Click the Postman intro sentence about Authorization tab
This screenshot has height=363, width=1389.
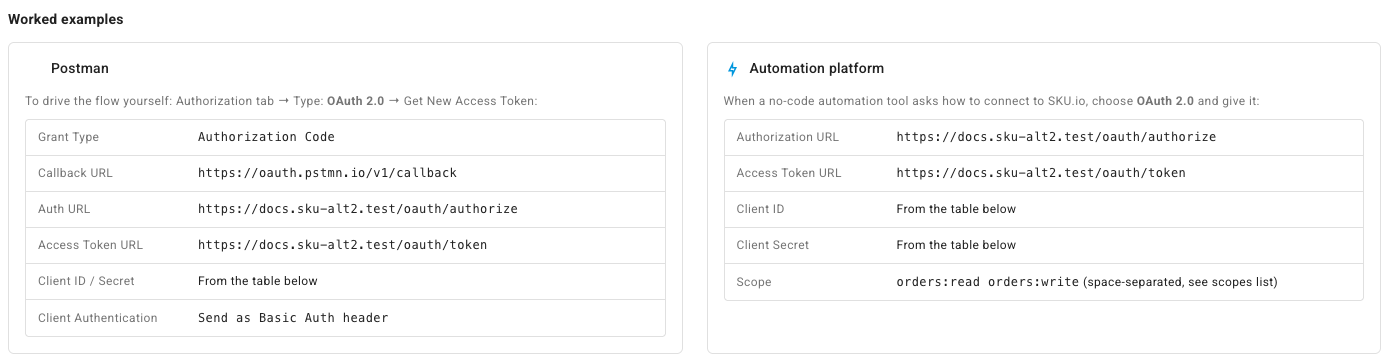281,101
